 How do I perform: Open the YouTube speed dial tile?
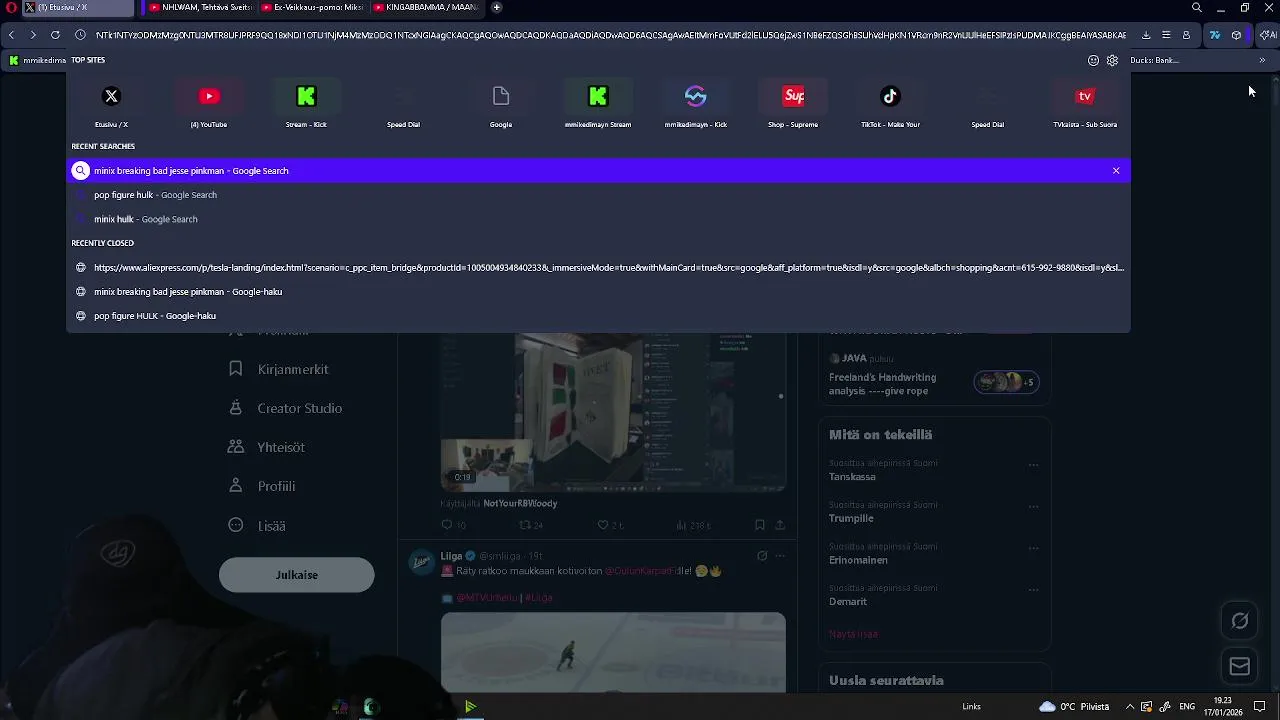click(x=209, y=105)
